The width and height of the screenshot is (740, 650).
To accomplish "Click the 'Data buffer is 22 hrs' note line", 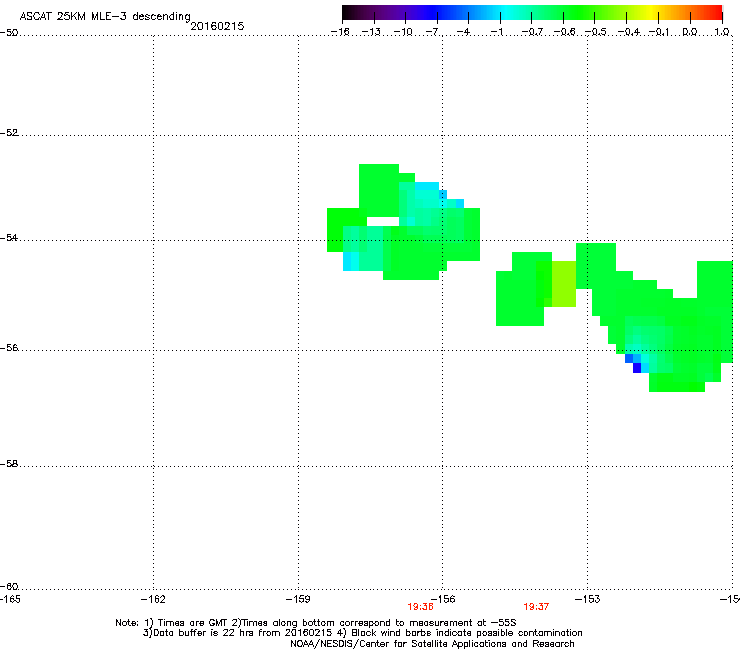I will [x=362, y=633].
